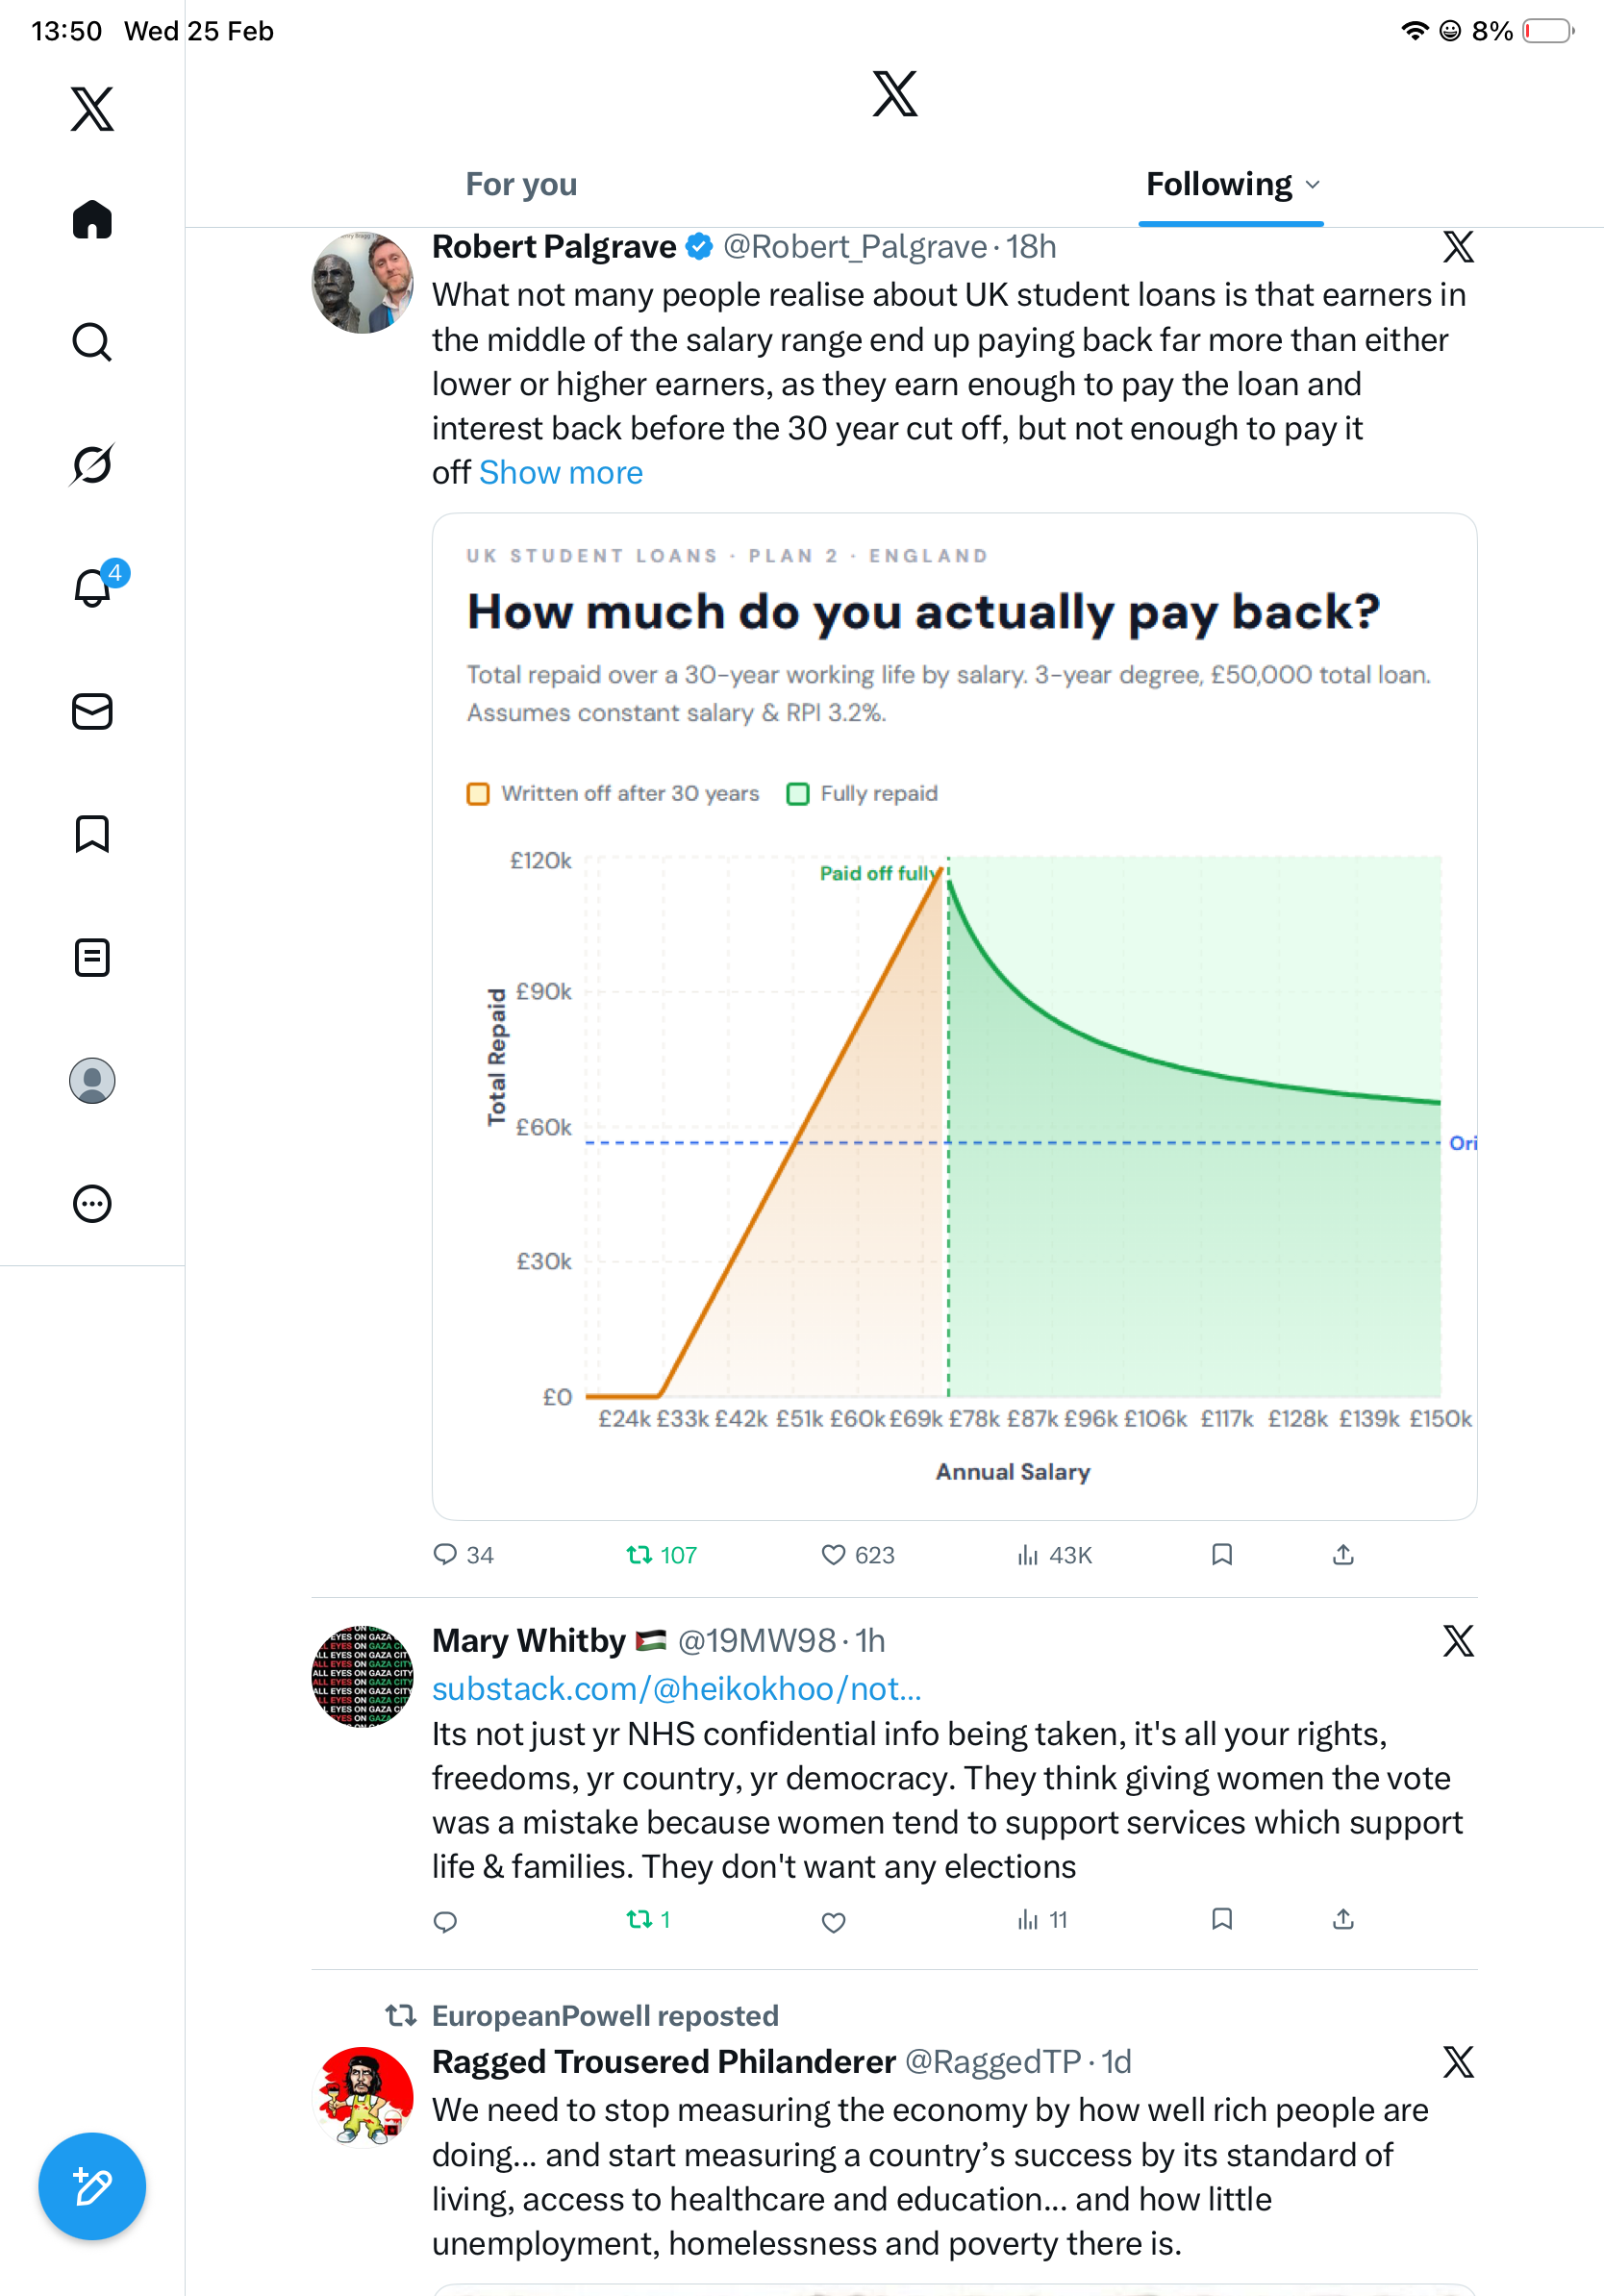
Task: Open Notifications bell with 4 badge
Action: 93,588
